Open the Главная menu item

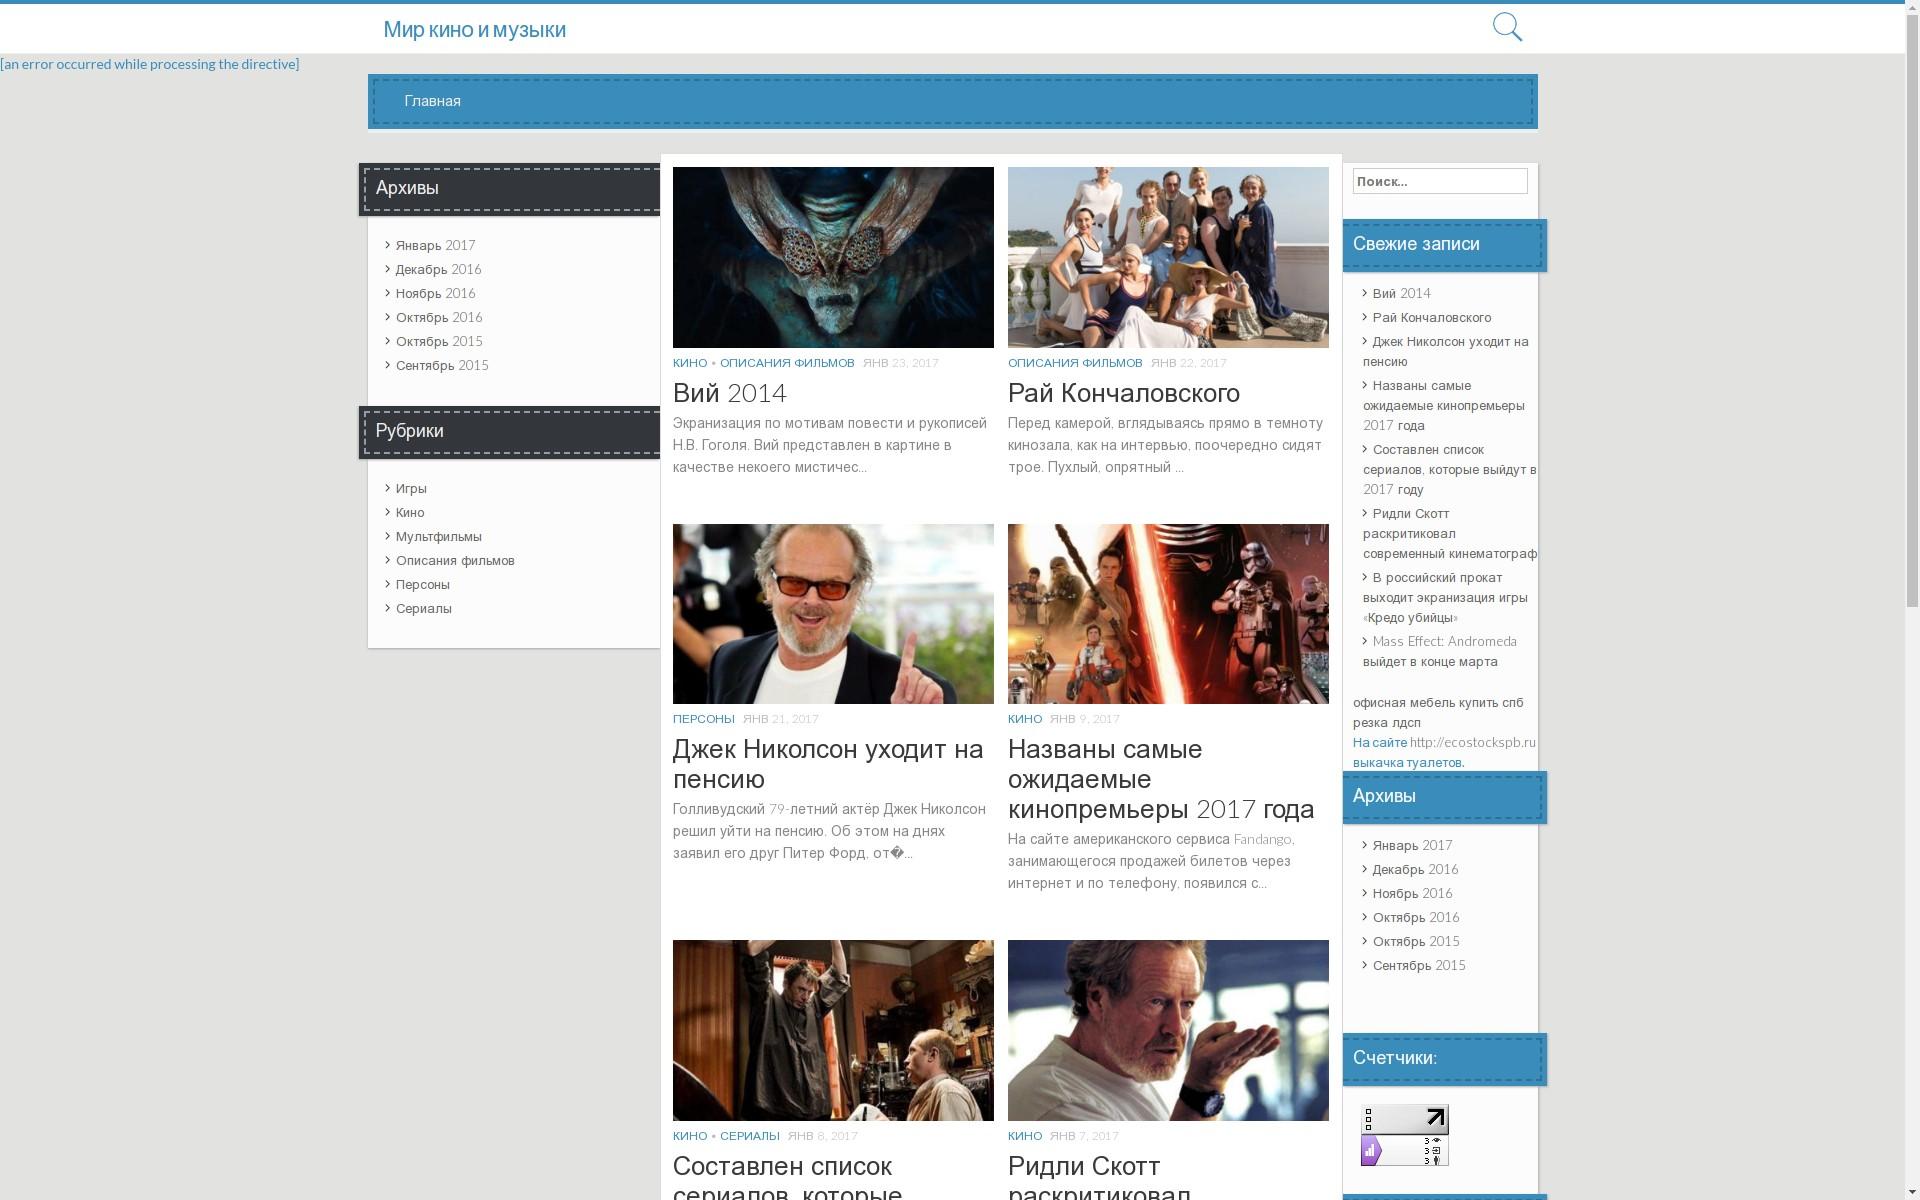432,101
